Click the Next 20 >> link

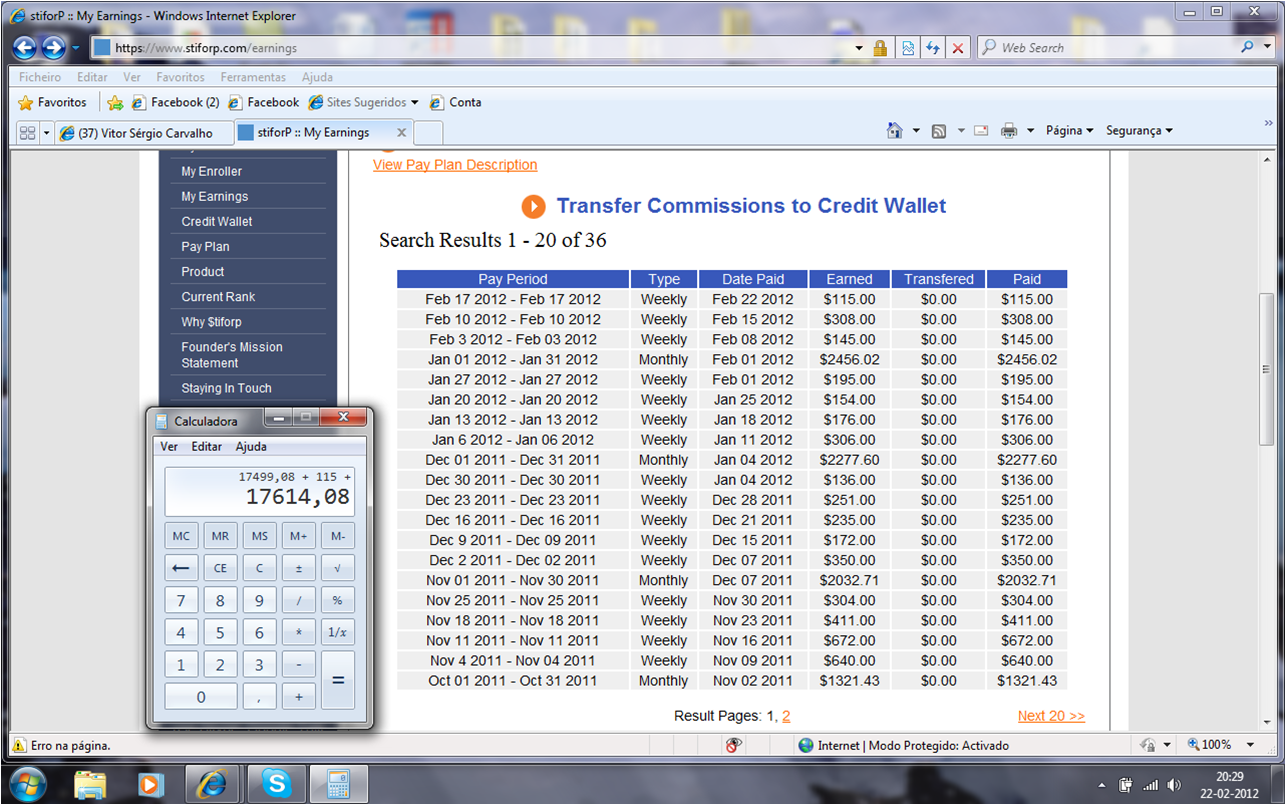tap(1051, 716)
